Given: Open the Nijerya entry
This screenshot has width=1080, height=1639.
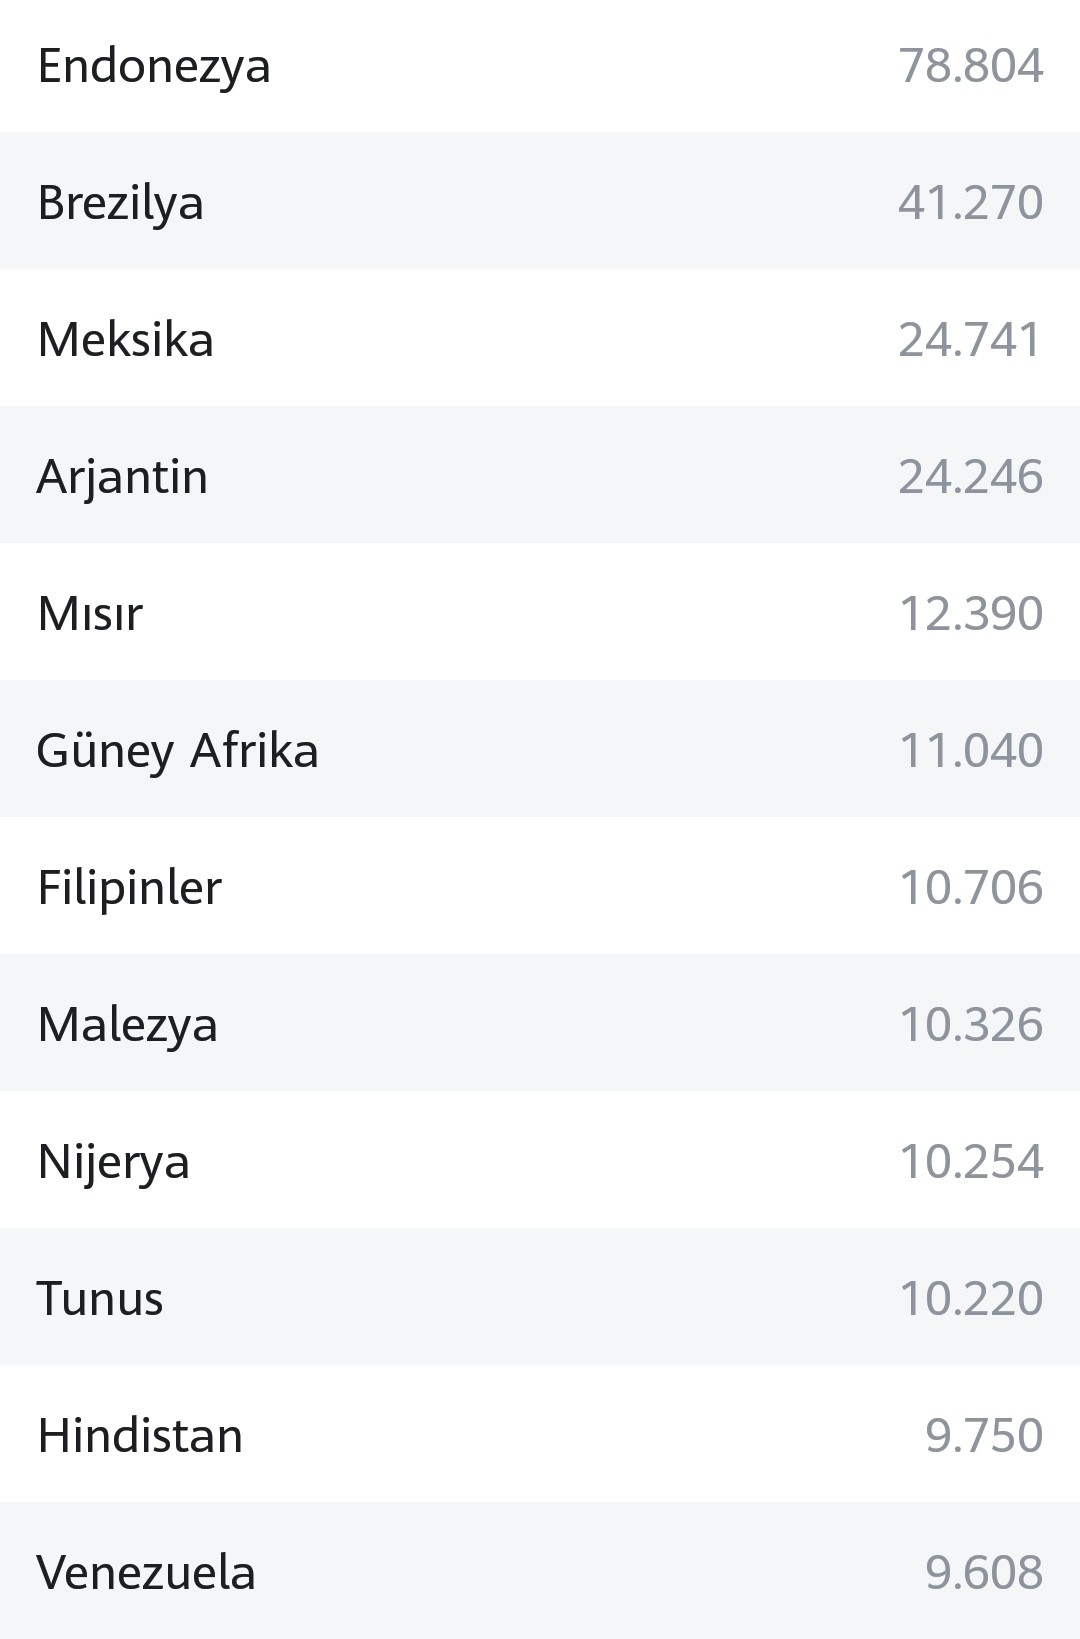Looking at the screenshot, I should 540,1160.
